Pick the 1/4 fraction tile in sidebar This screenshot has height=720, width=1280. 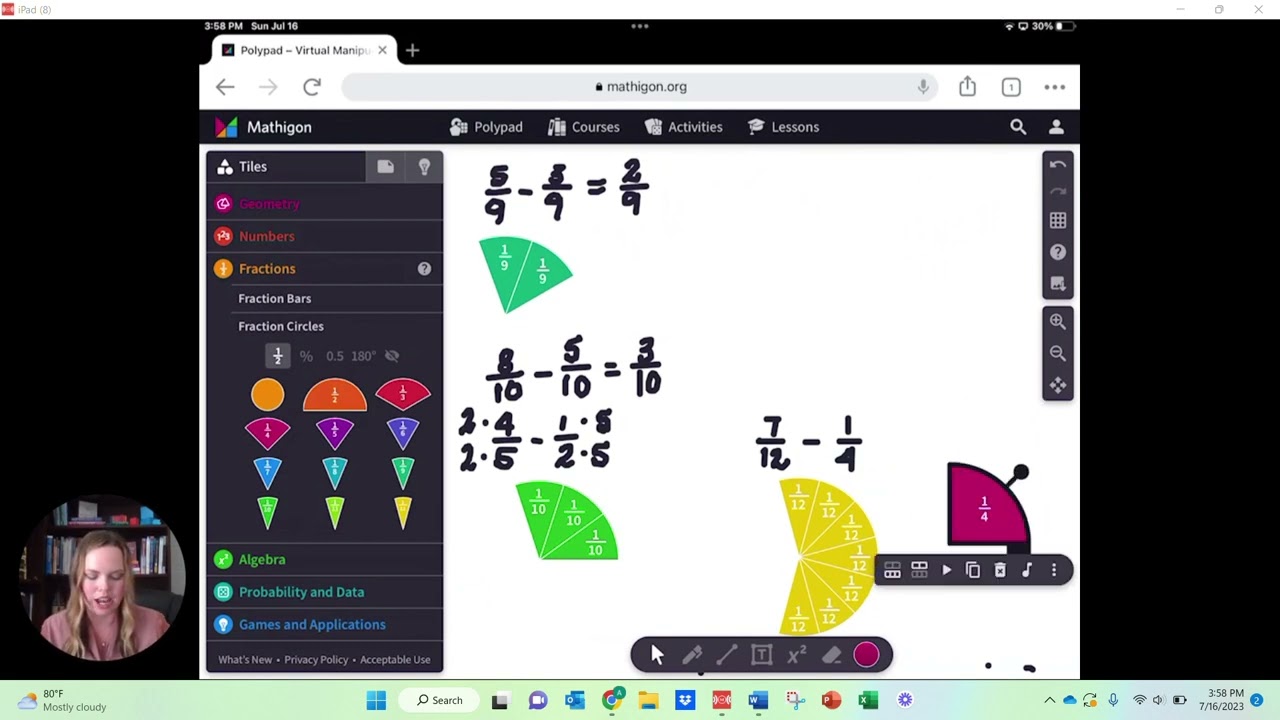(267, 433)
